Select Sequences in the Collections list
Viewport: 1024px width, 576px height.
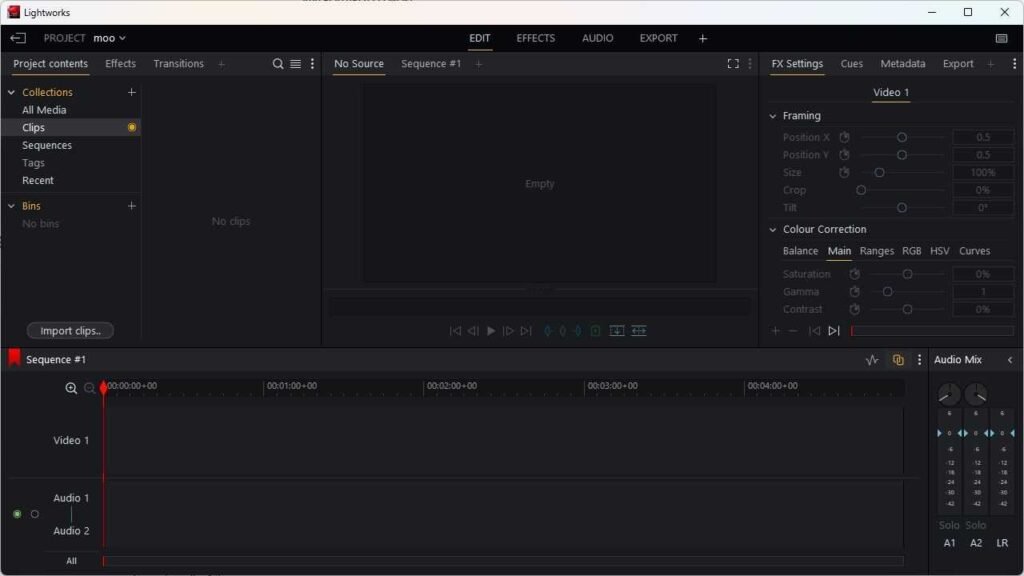[x=47, y=145]
